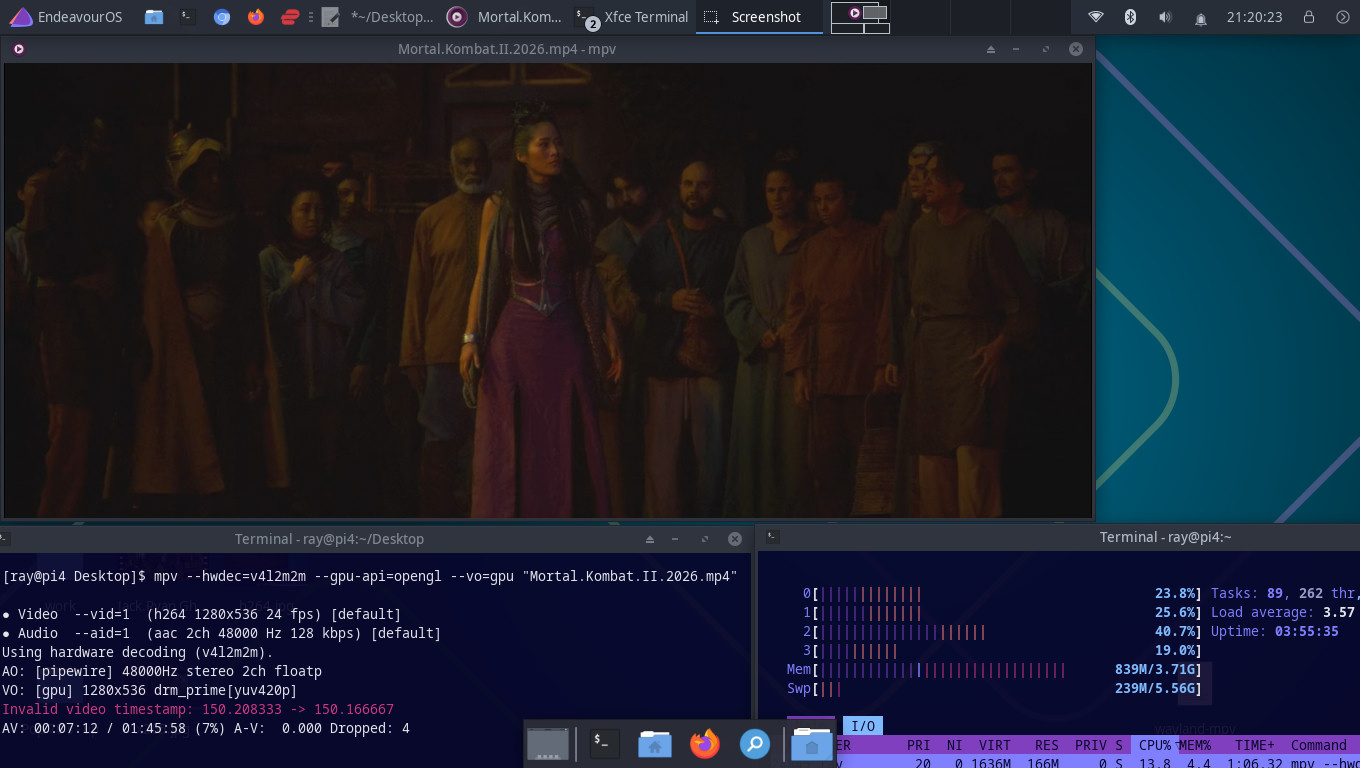Click the Audio --aid=1 aac track line
Image resolution: width=1360 pixels, height=768 pixels.
click(x=222, y=633)
